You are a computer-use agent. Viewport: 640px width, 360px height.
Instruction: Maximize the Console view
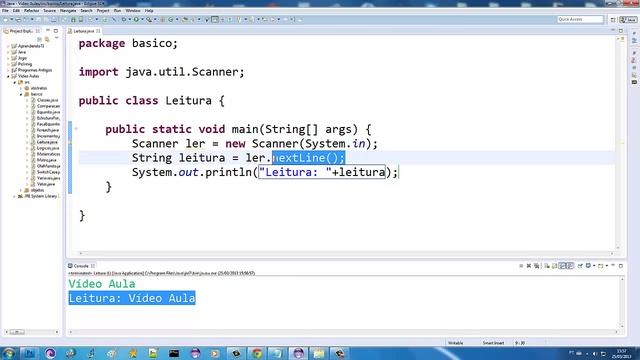[x=621, y=265]
